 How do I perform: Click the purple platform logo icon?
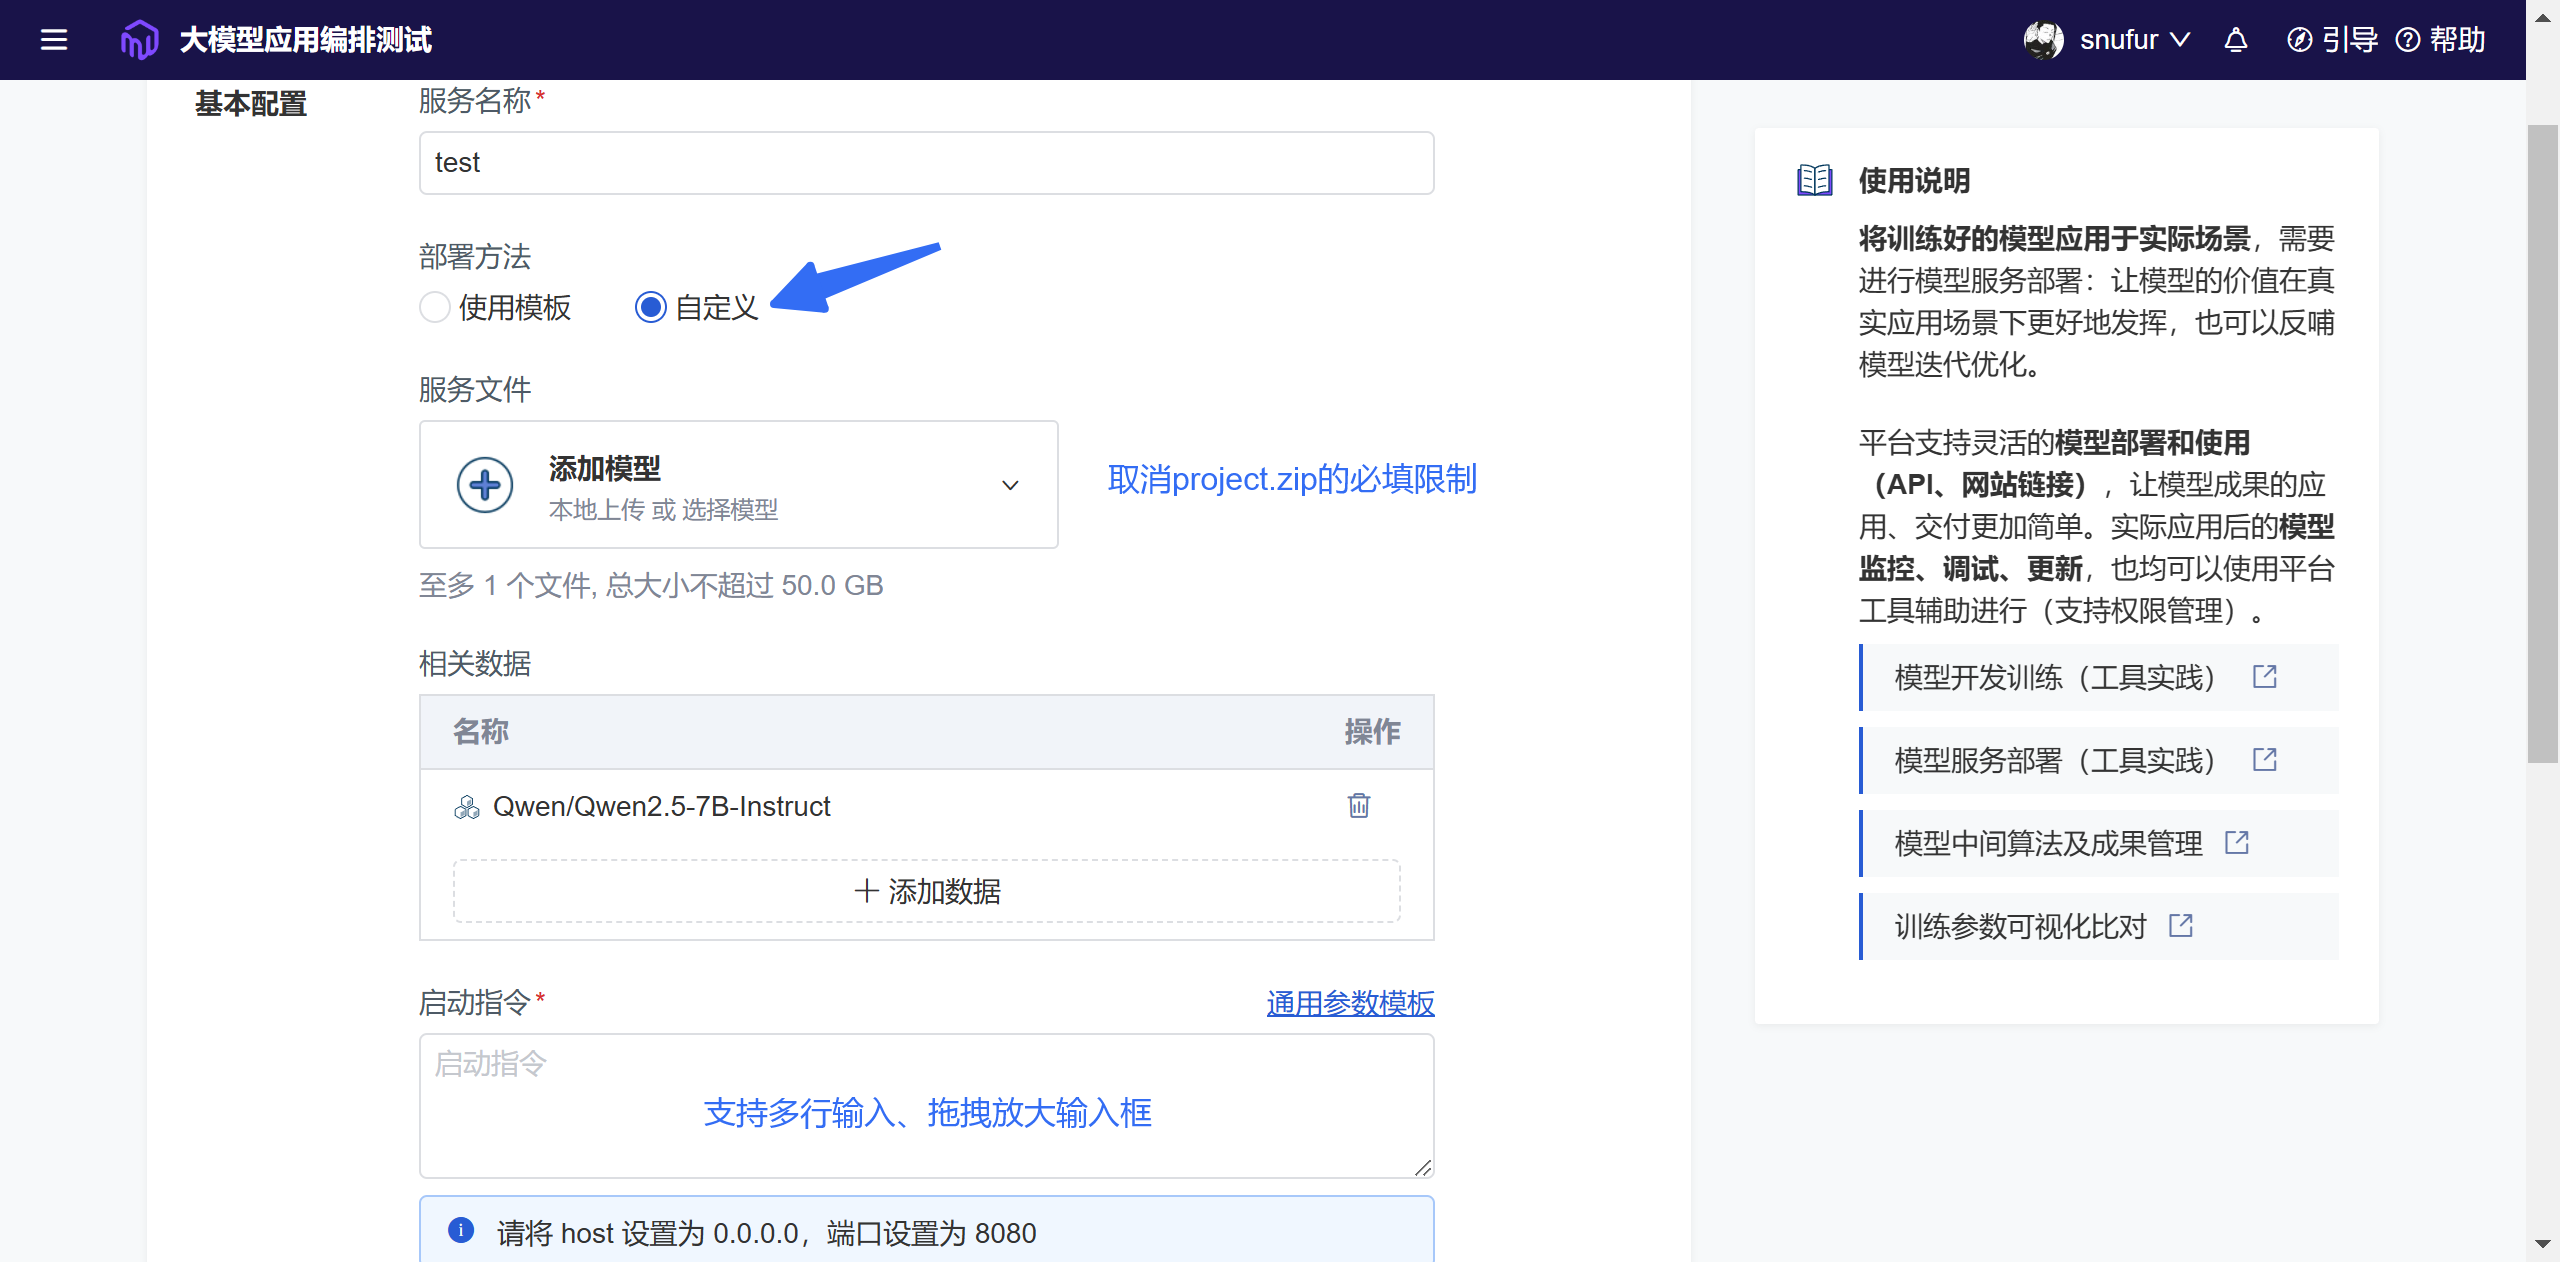point(139,40)
